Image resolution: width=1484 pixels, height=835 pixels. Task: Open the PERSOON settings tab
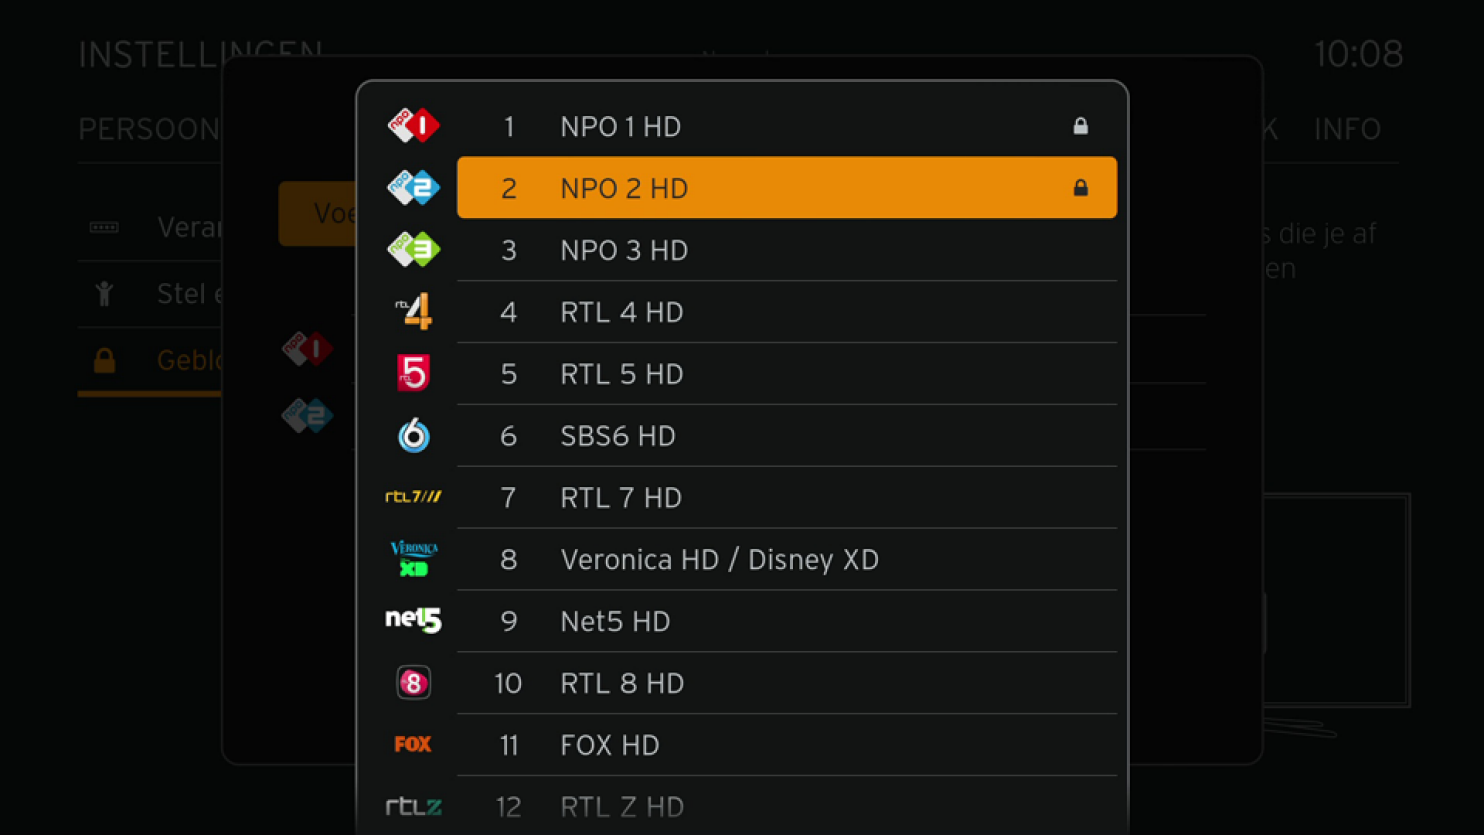(149, 129)
